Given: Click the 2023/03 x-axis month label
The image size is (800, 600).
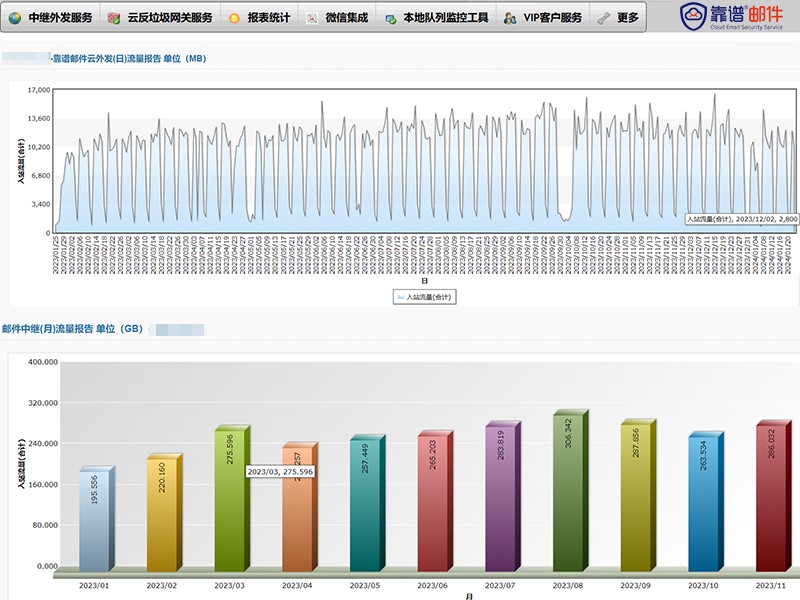Looking at the screenshot, I should [x=230, y=586].
